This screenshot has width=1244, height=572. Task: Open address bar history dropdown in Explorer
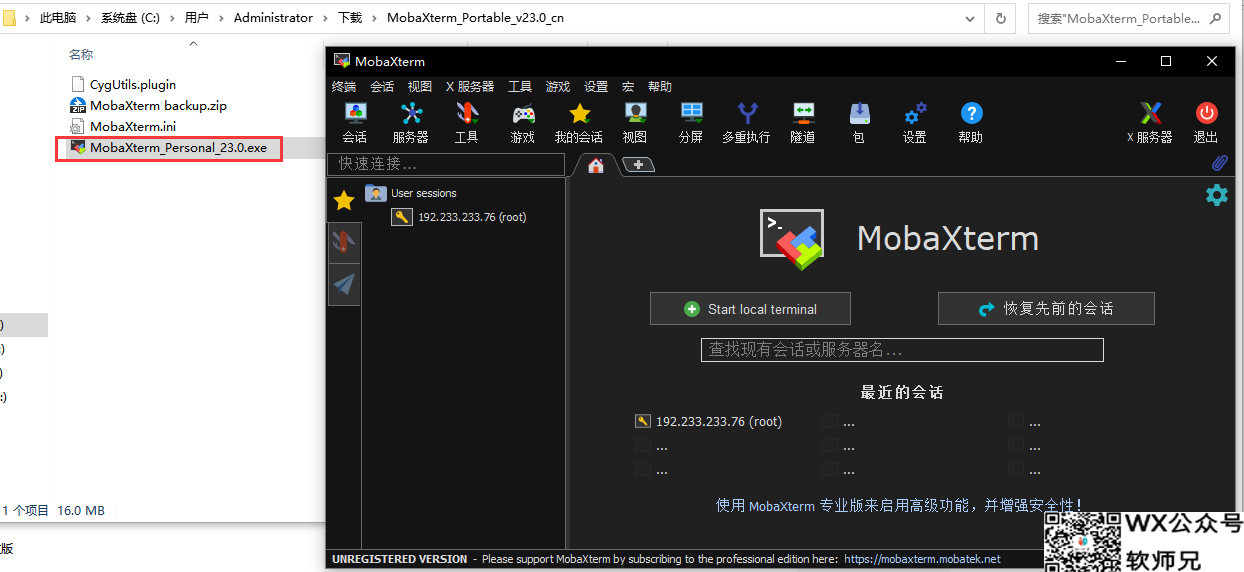[x=971, y=18]
